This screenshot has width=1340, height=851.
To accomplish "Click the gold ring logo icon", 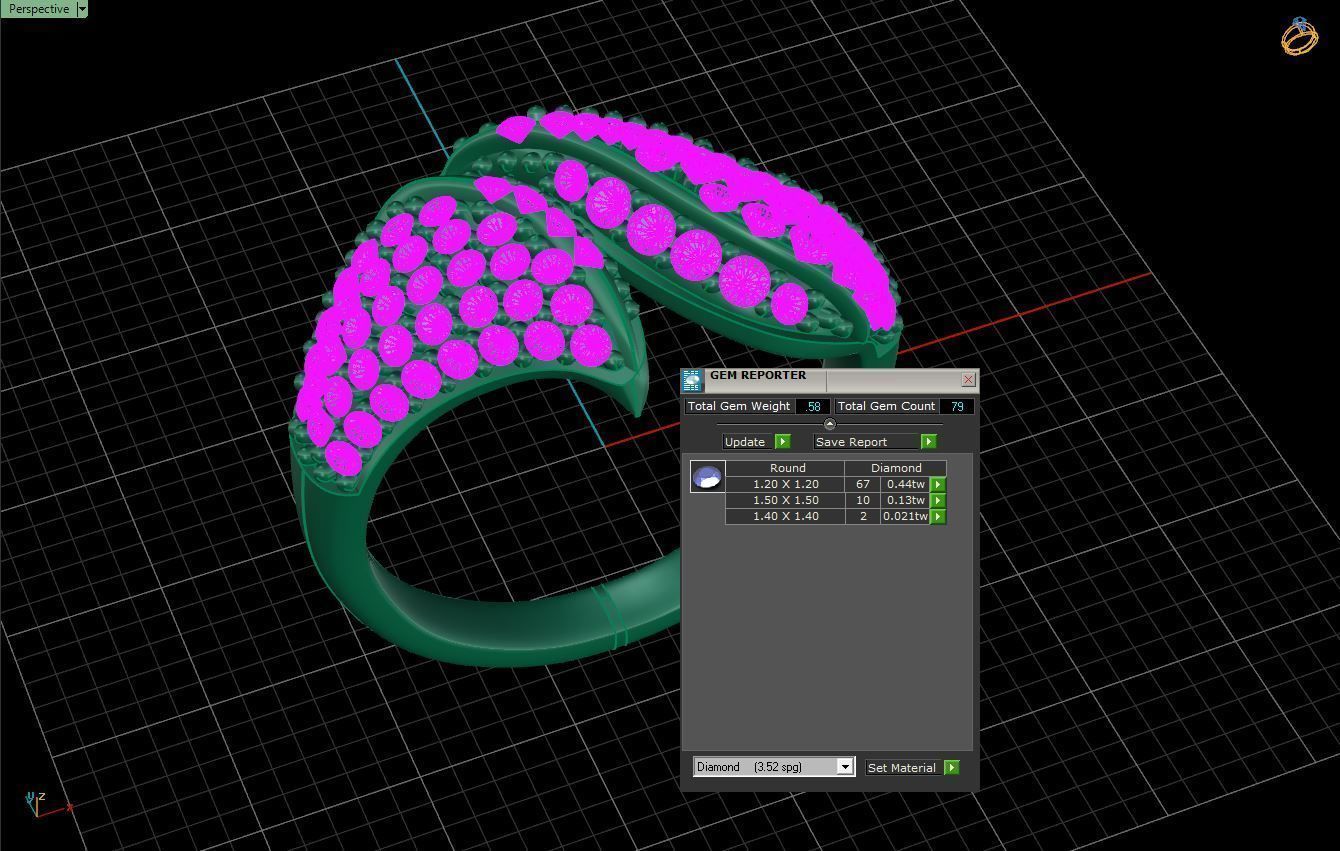I will [1299, 36].
